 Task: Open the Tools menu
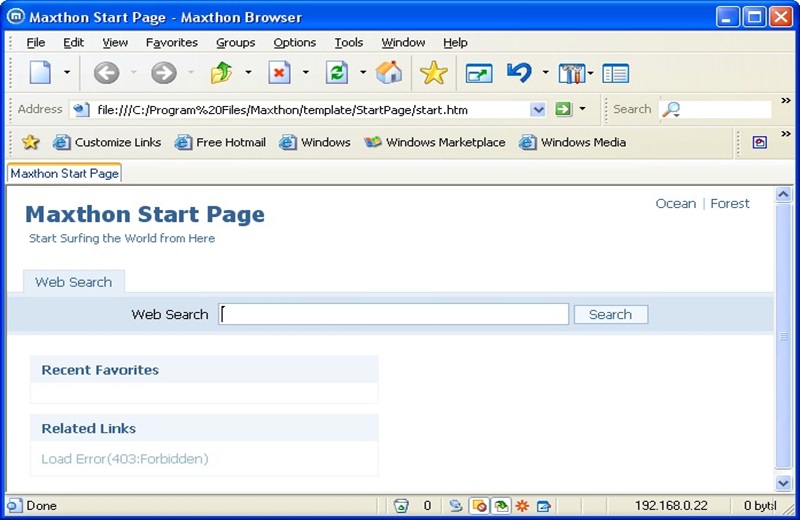coord(349,43)
